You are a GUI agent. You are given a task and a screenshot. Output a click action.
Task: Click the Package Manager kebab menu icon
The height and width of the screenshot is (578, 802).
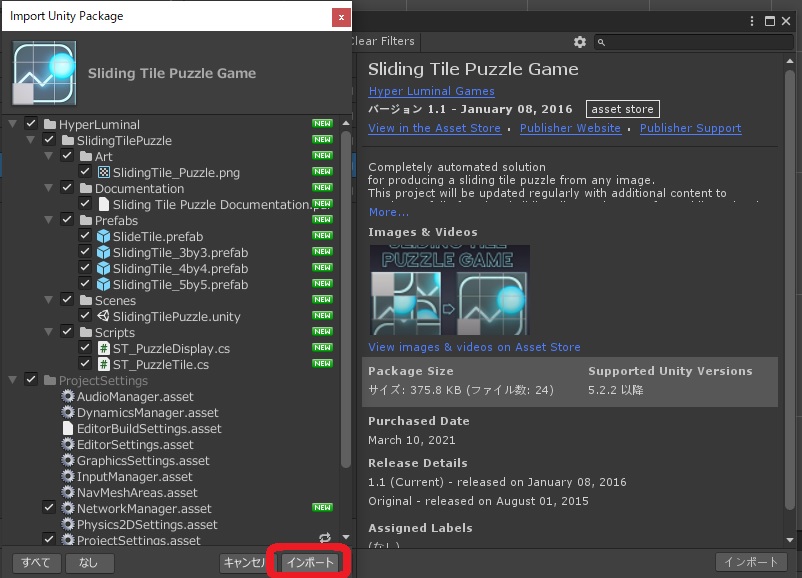coord(751,21)
